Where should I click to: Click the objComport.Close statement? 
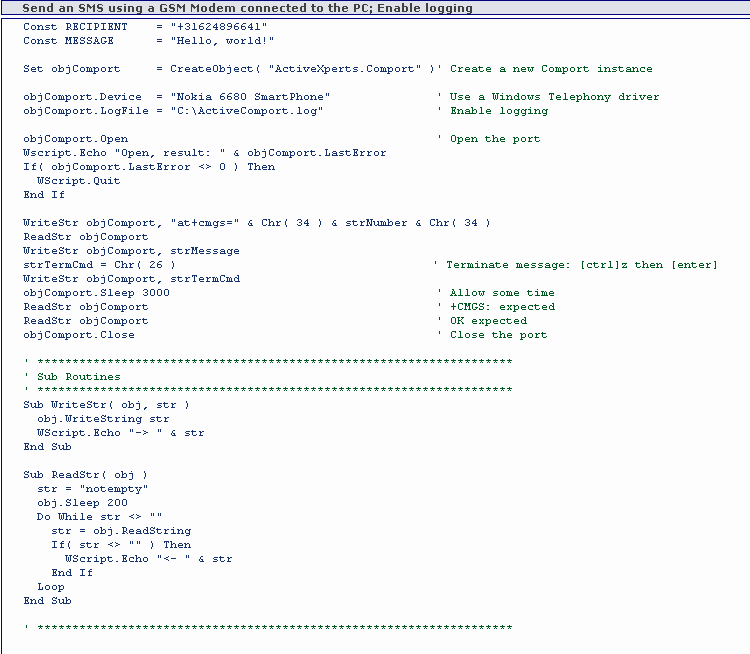click(79, 335)
